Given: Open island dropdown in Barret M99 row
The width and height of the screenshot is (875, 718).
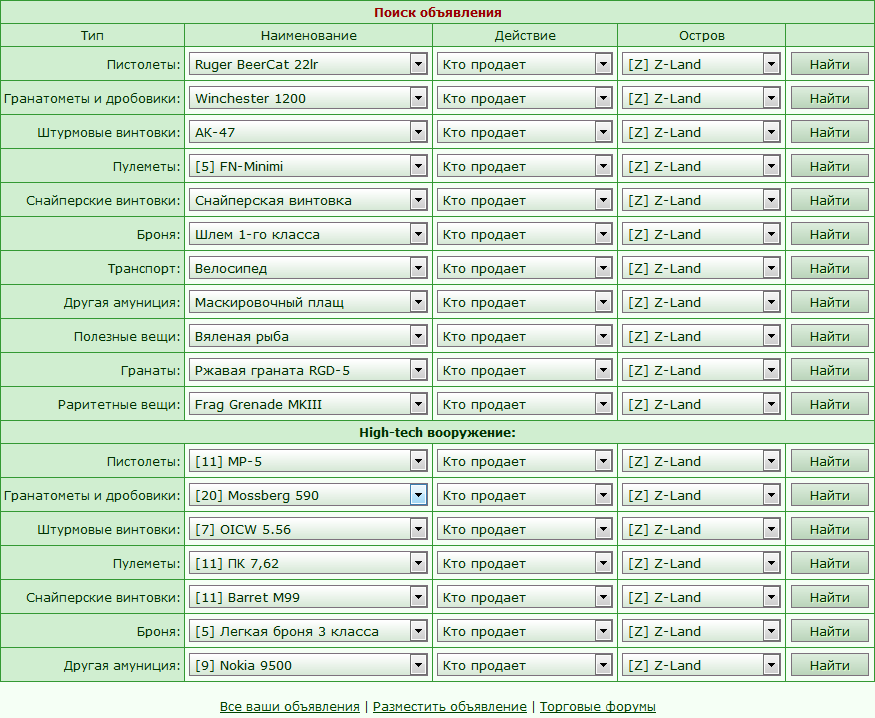Looking at the screenshot, I should (701, 598).
